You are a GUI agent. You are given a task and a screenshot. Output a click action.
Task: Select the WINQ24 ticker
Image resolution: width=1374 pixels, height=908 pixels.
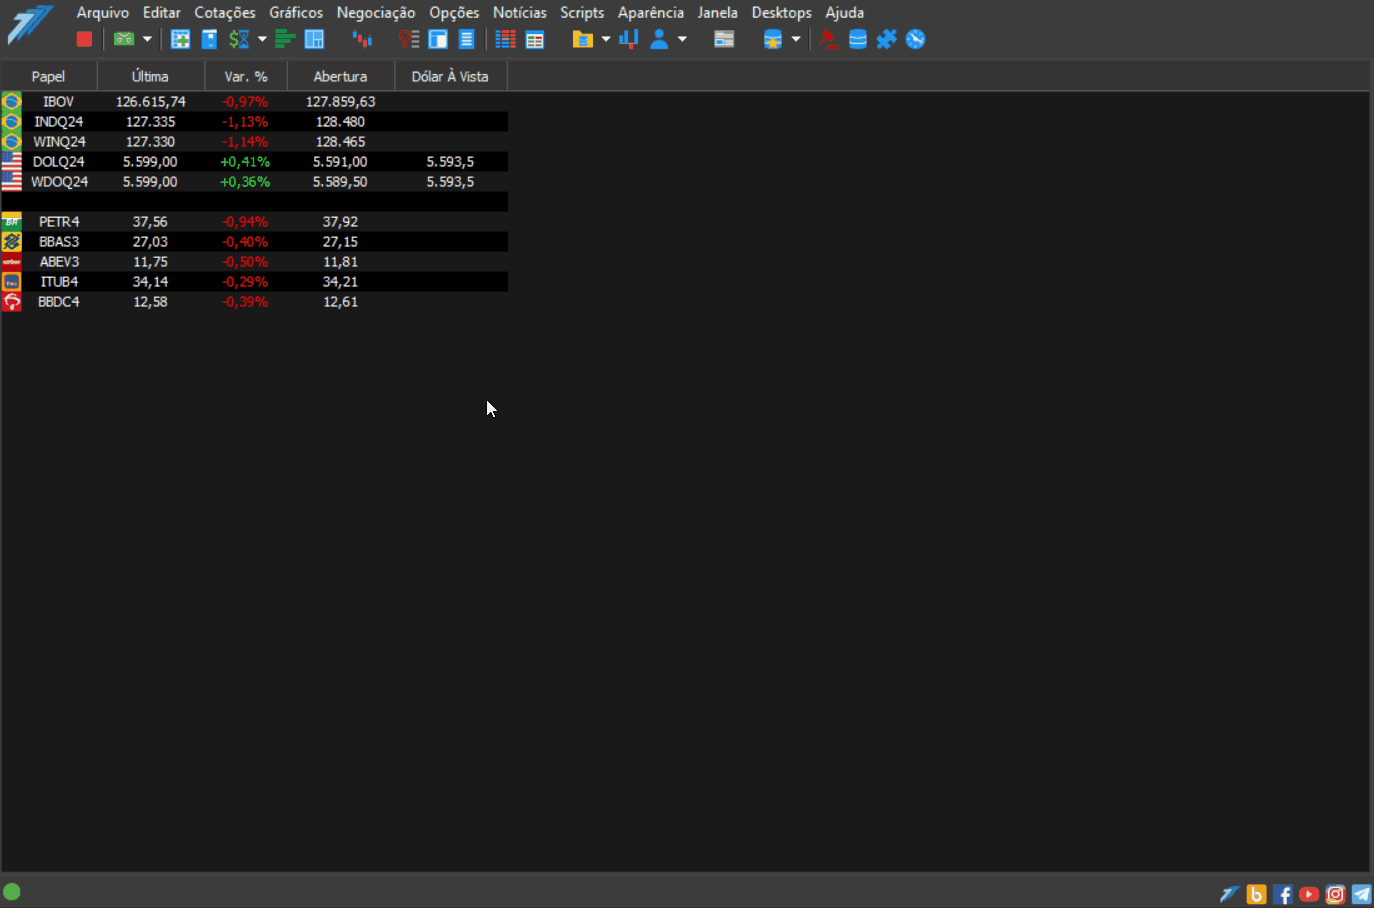[x=59, y=142]
